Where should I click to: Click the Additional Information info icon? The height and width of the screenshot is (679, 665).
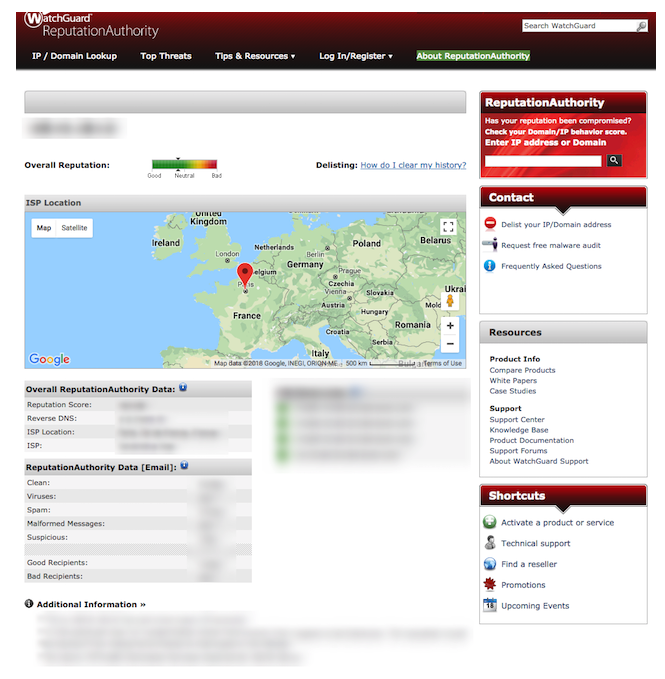[29, 604]
